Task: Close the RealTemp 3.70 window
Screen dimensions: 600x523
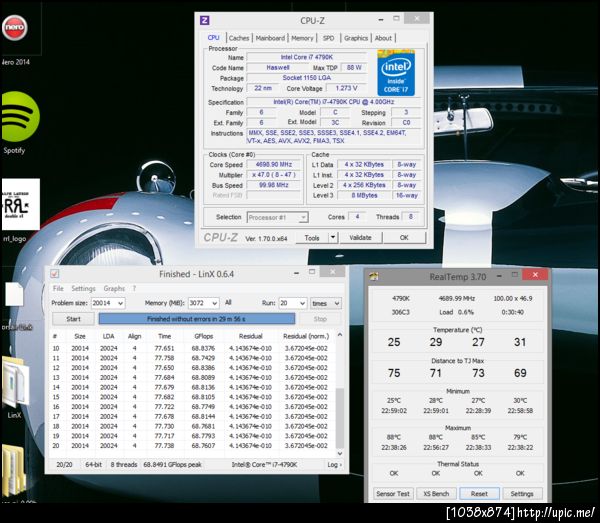Action: click(x=535, y=275)
